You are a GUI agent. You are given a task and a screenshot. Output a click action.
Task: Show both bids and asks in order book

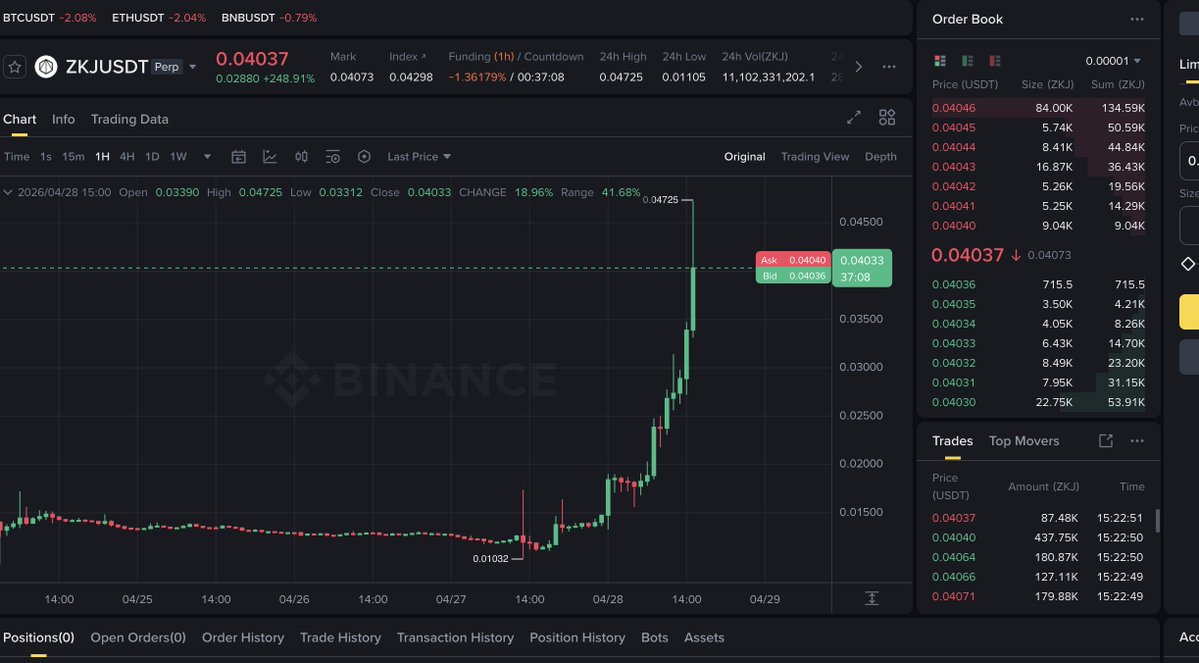(941, 60)
